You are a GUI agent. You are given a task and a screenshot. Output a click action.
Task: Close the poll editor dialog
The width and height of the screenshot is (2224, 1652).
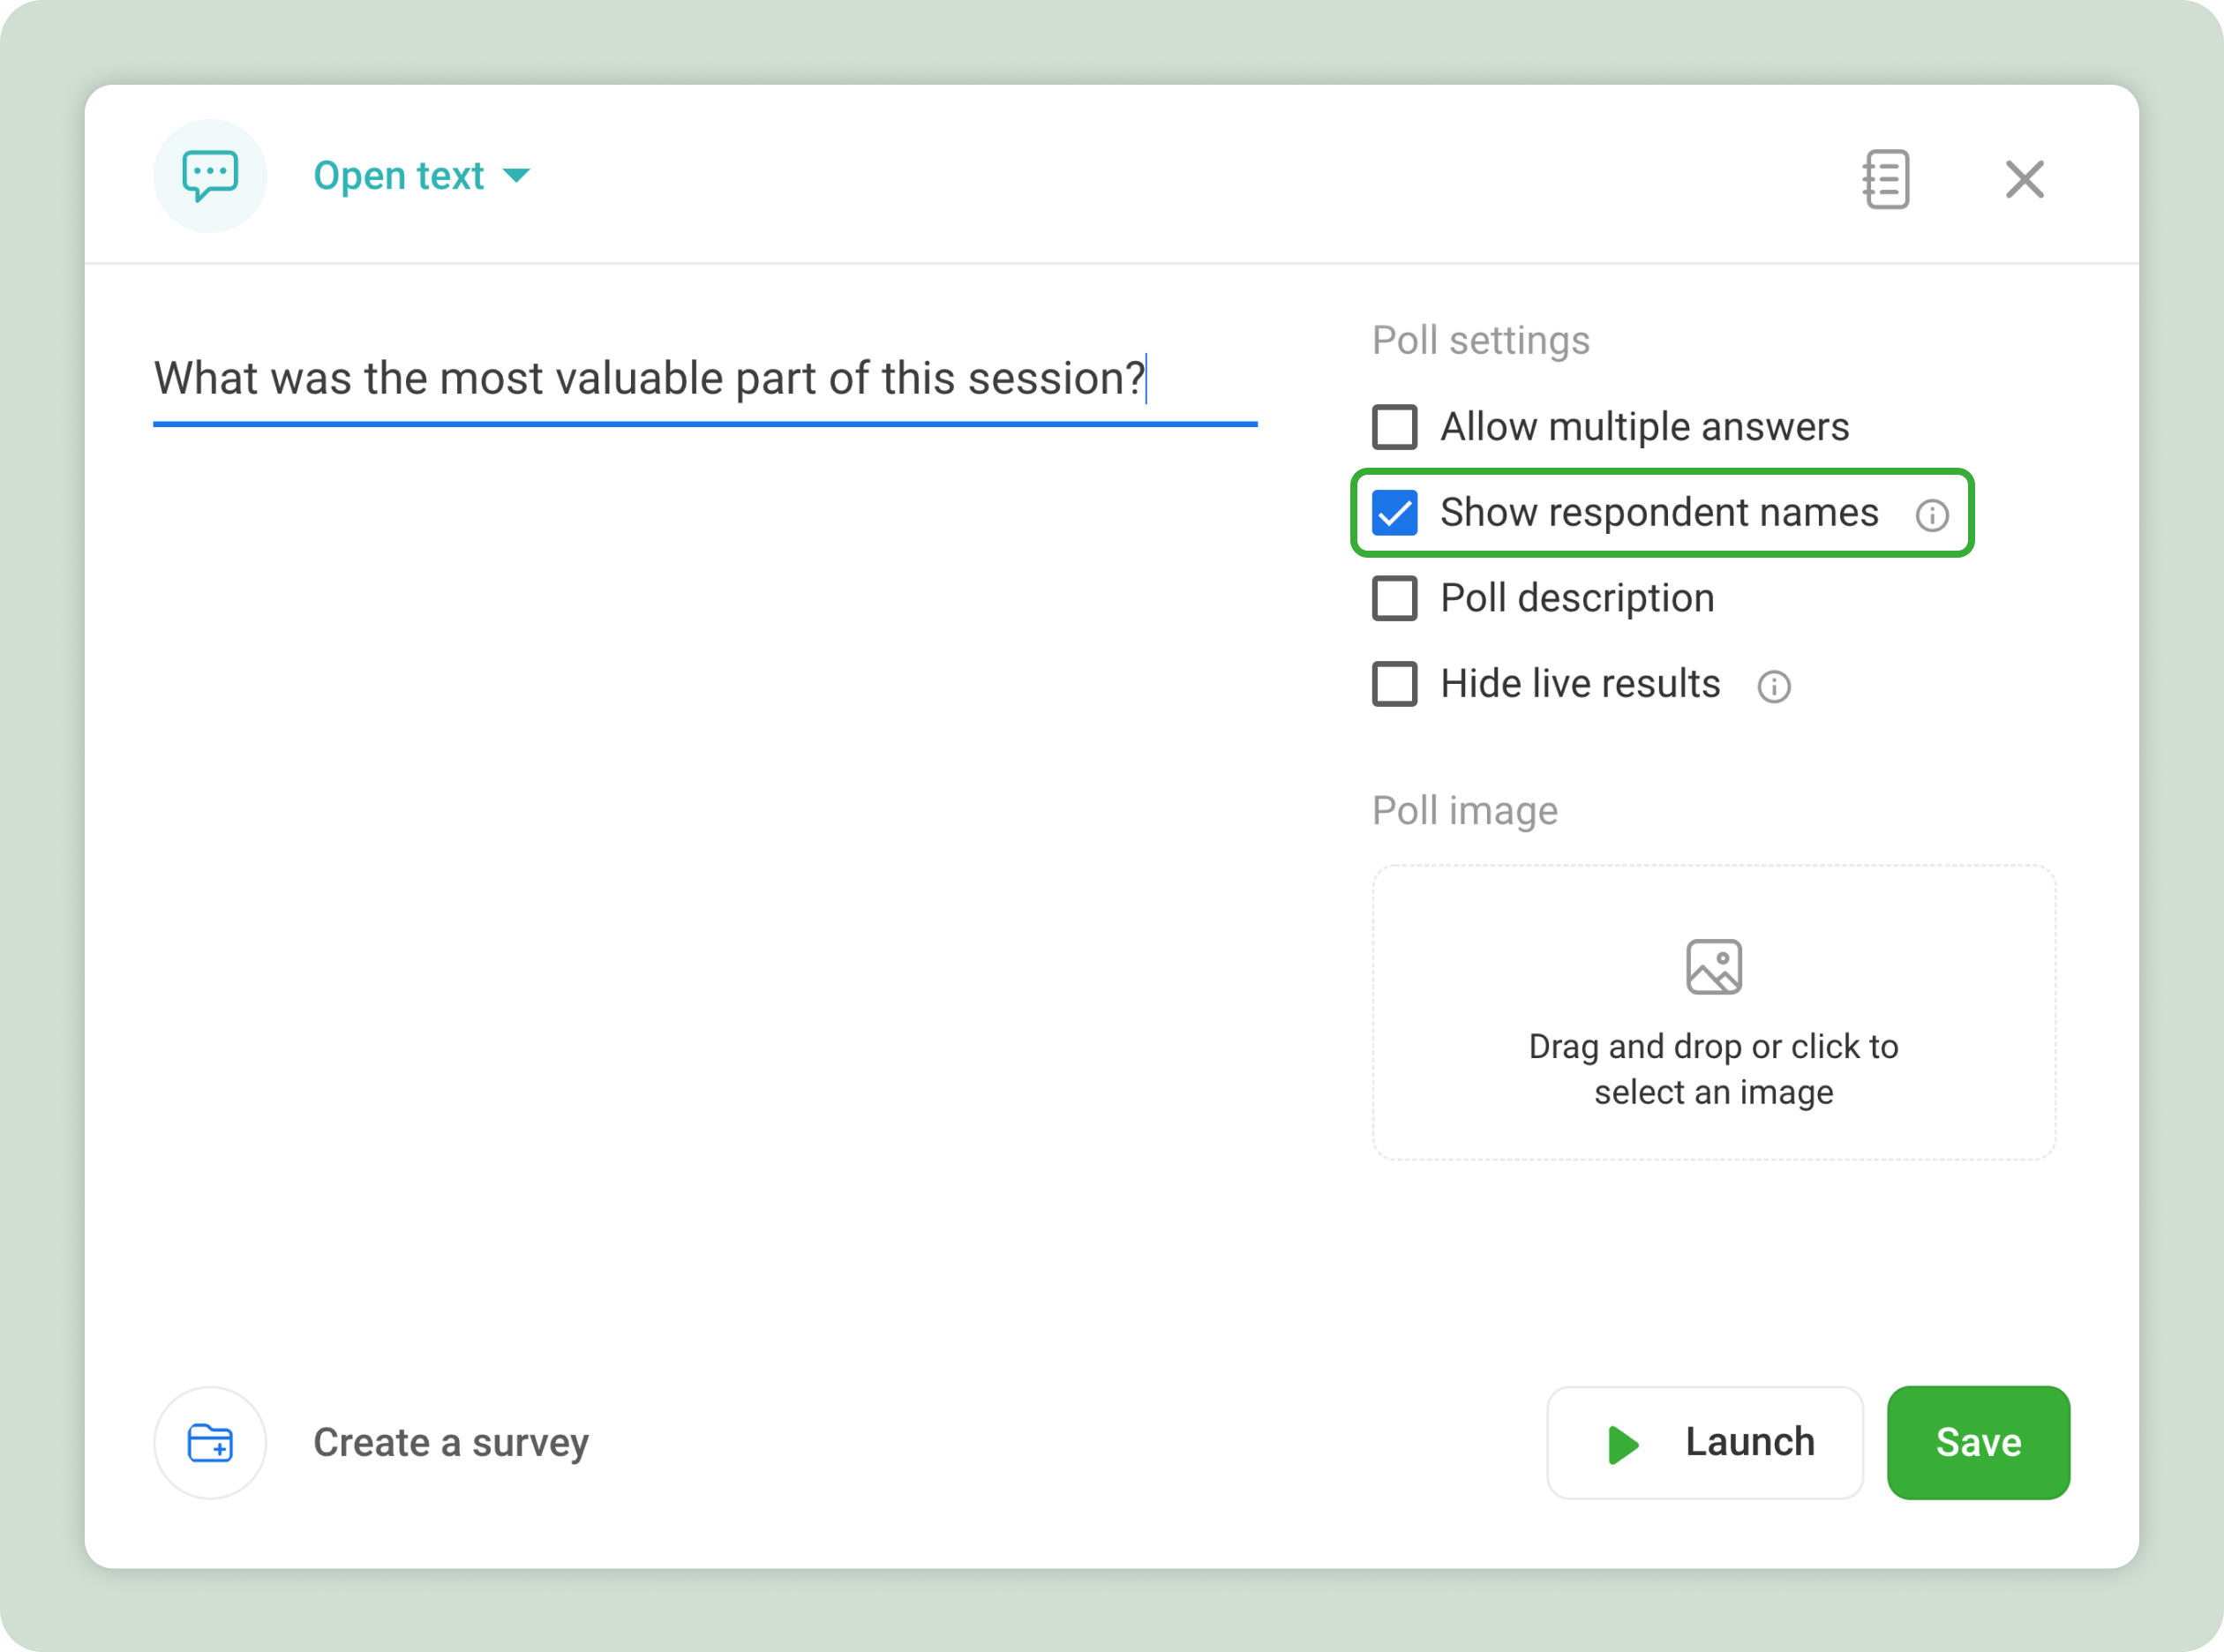[2024, 179]
